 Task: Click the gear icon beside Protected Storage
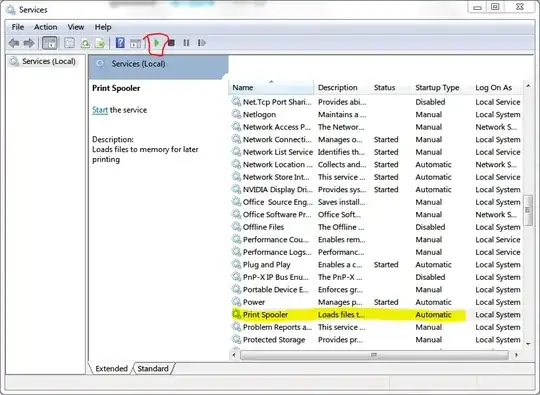point(236,339)
